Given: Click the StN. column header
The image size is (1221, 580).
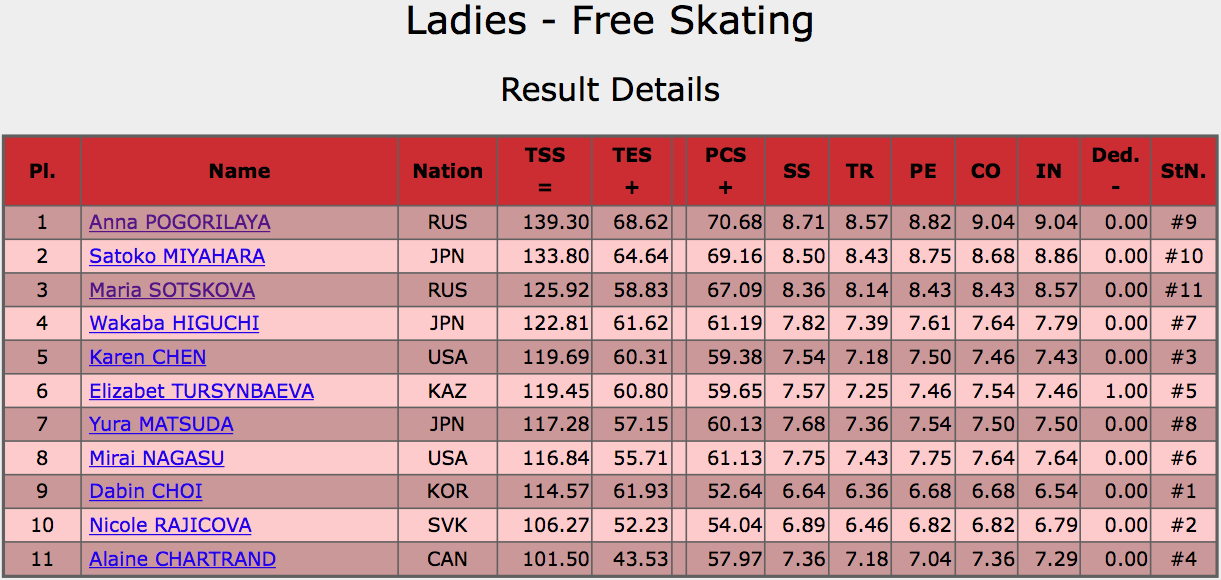Looking at the screenshot, I should tap(1183, 171).
